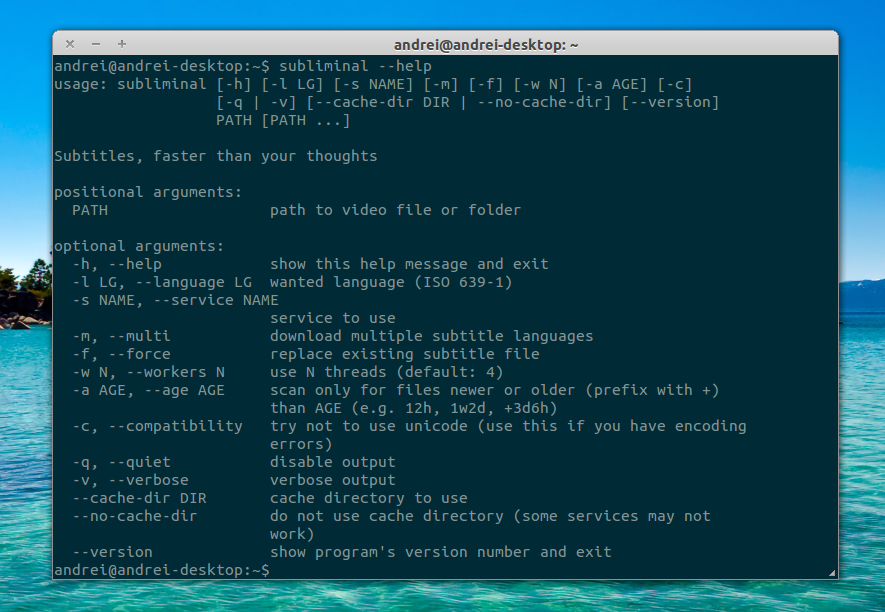
Task: Click the terminal window's corner resize grip
Action: click(832, 573)
